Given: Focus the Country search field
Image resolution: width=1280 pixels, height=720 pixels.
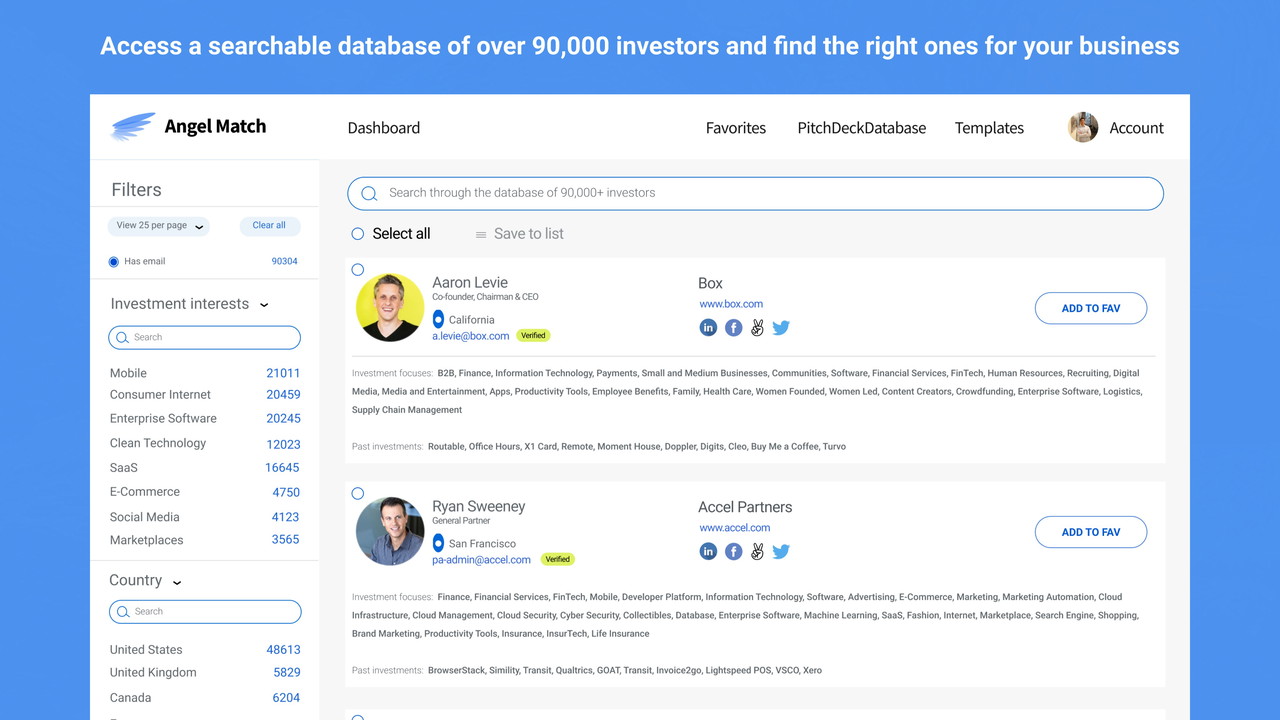Looking at the screenshot, I should 205,612.
